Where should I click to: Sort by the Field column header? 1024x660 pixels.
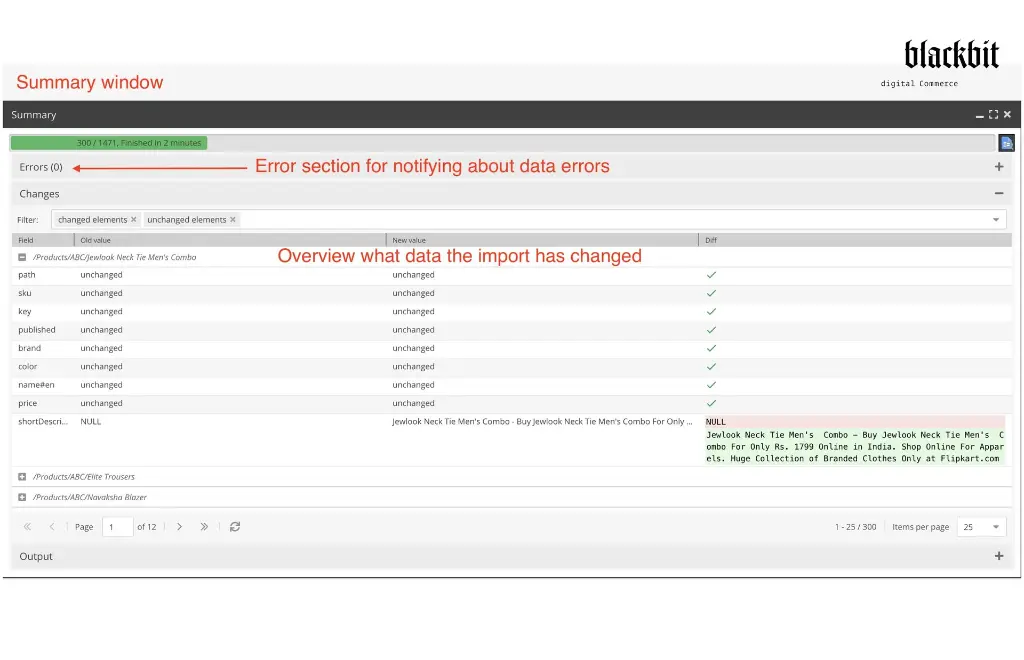click(x=43, y=240)
